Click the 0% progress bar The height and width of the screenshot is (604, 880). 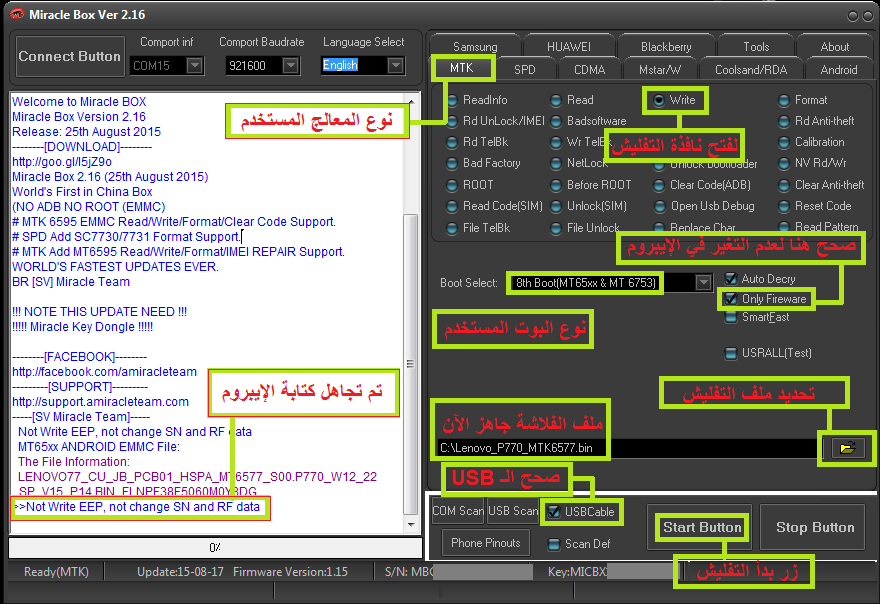pyautogui.click(x=215, y=547)
